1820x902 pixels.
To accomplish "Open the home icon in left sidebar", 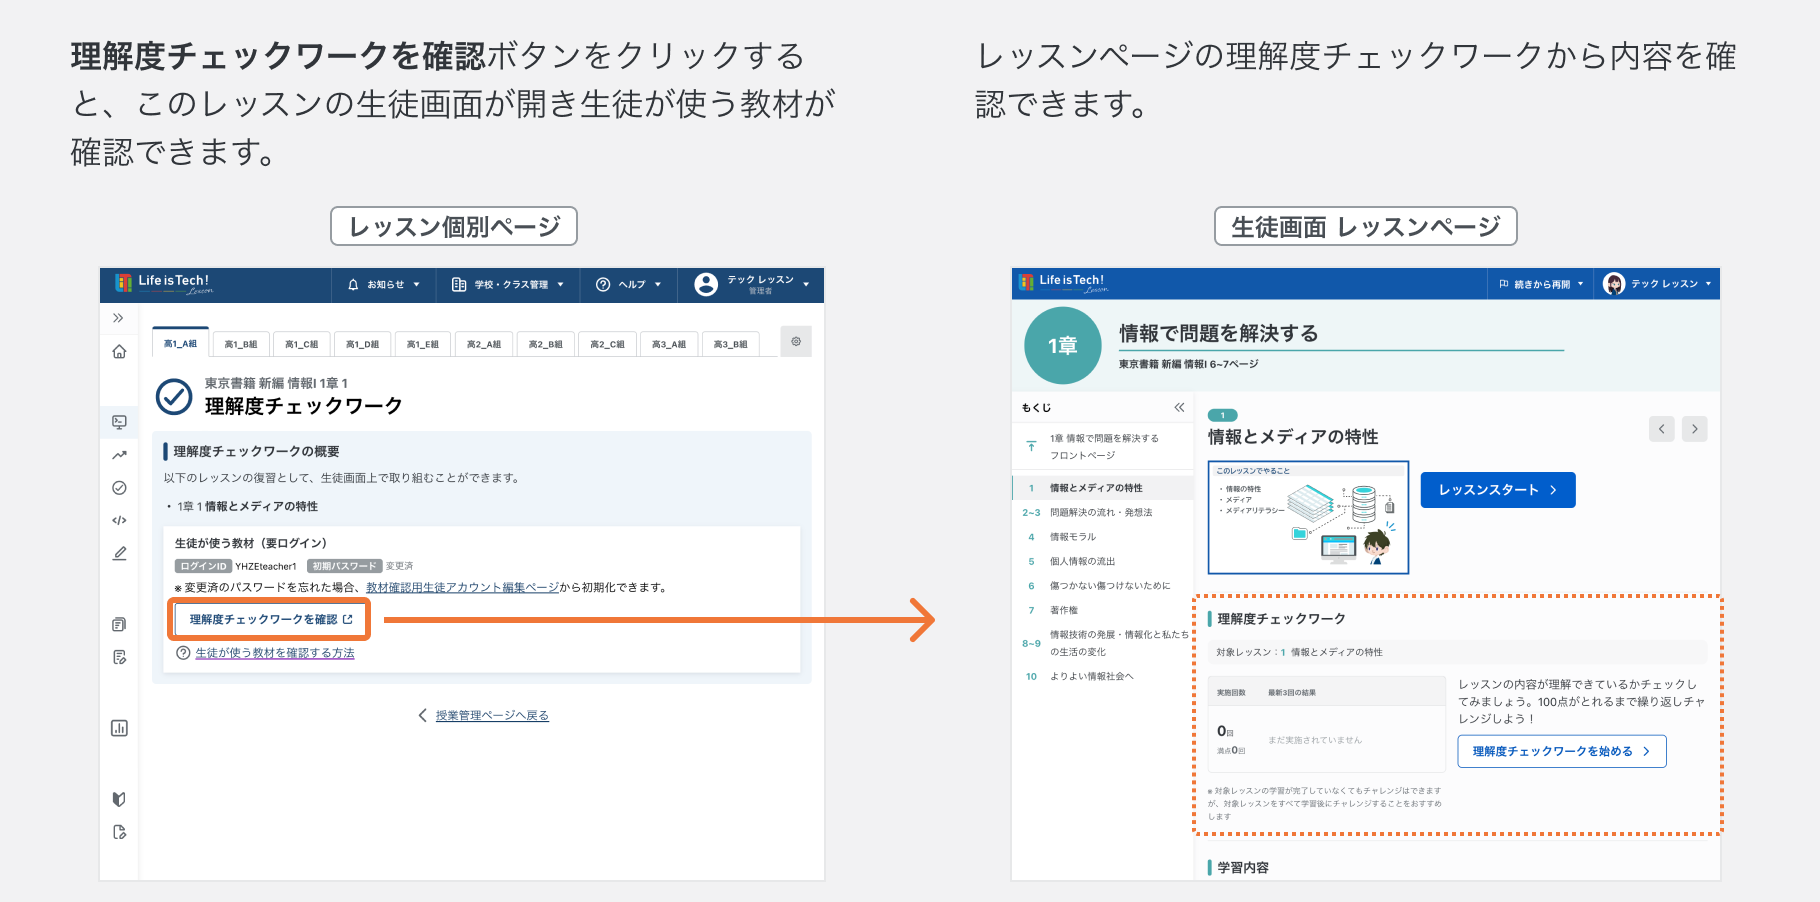I will click(x=119, y=352).
